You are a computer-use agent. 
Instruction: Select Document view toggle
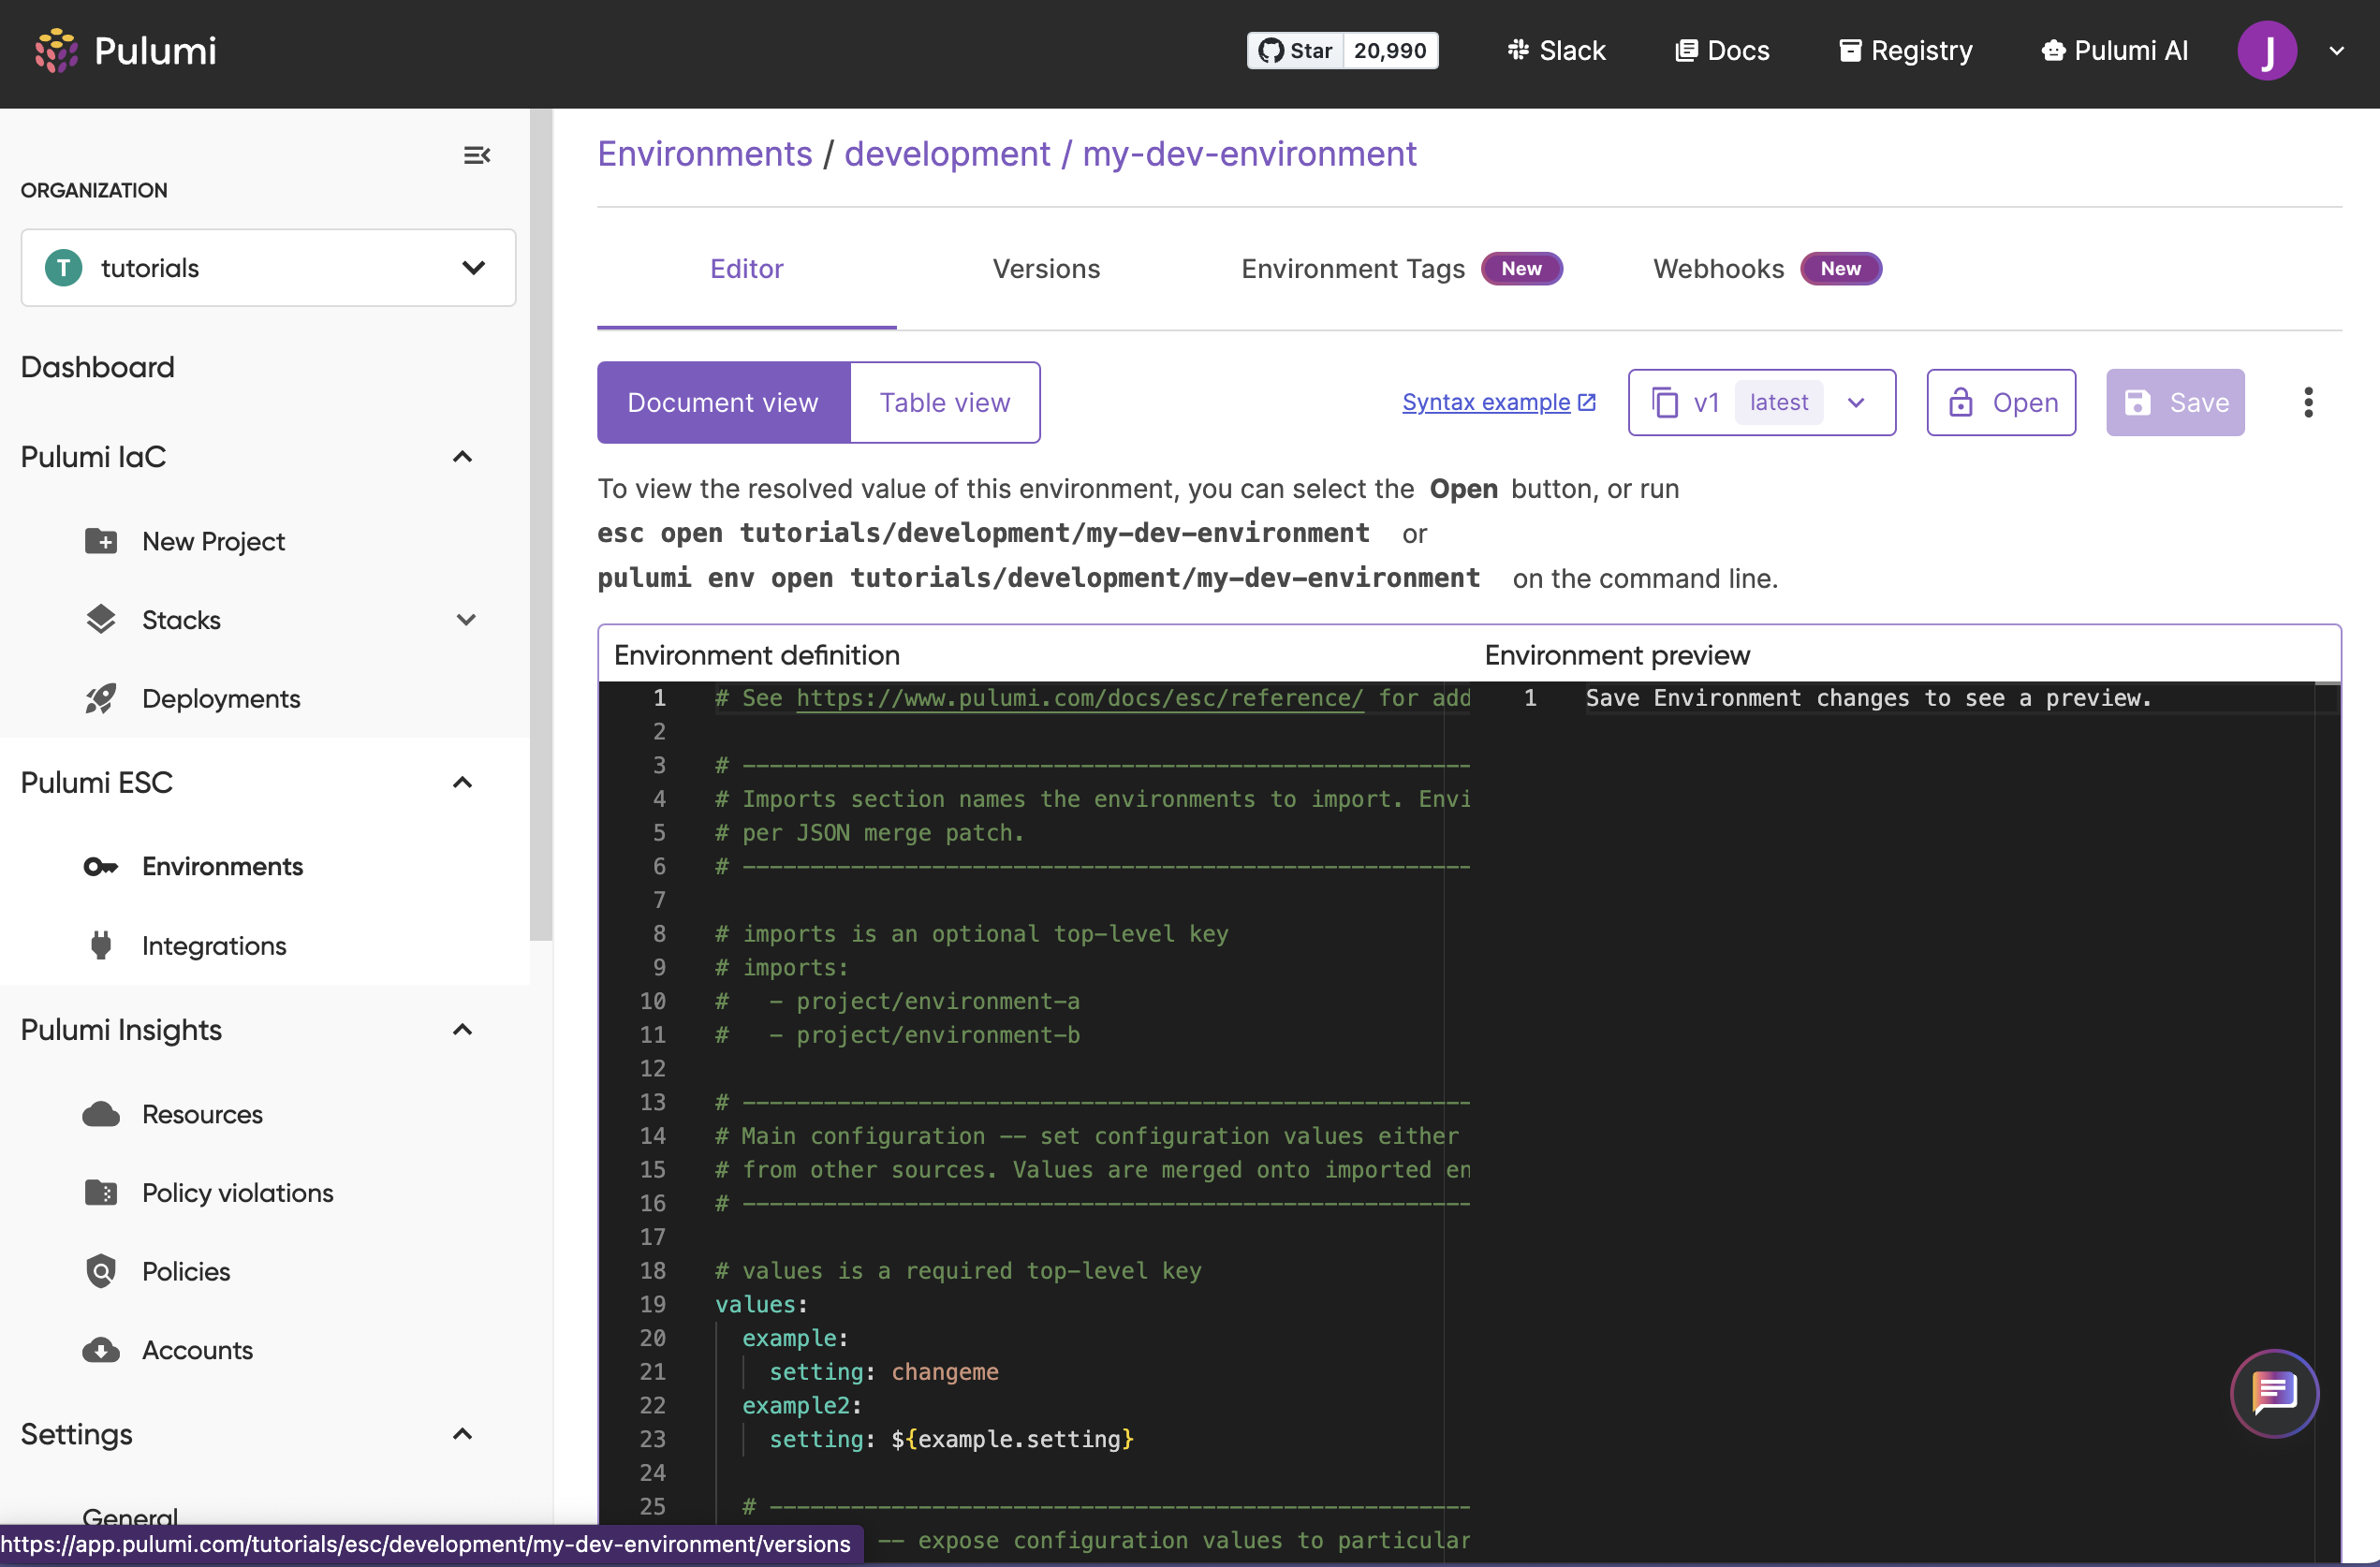(x=723, y=402)
